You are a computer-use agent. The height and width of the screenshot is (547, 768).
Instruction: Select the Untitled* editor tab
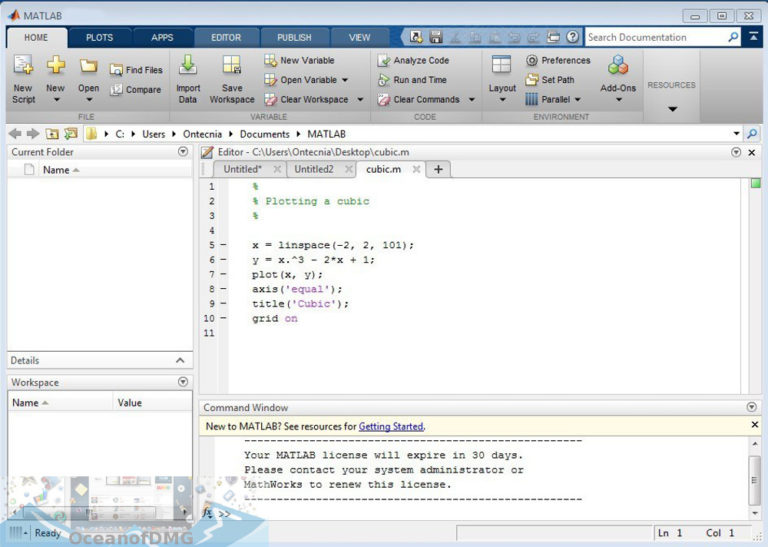pyautogui.click(x=242, y=169)
